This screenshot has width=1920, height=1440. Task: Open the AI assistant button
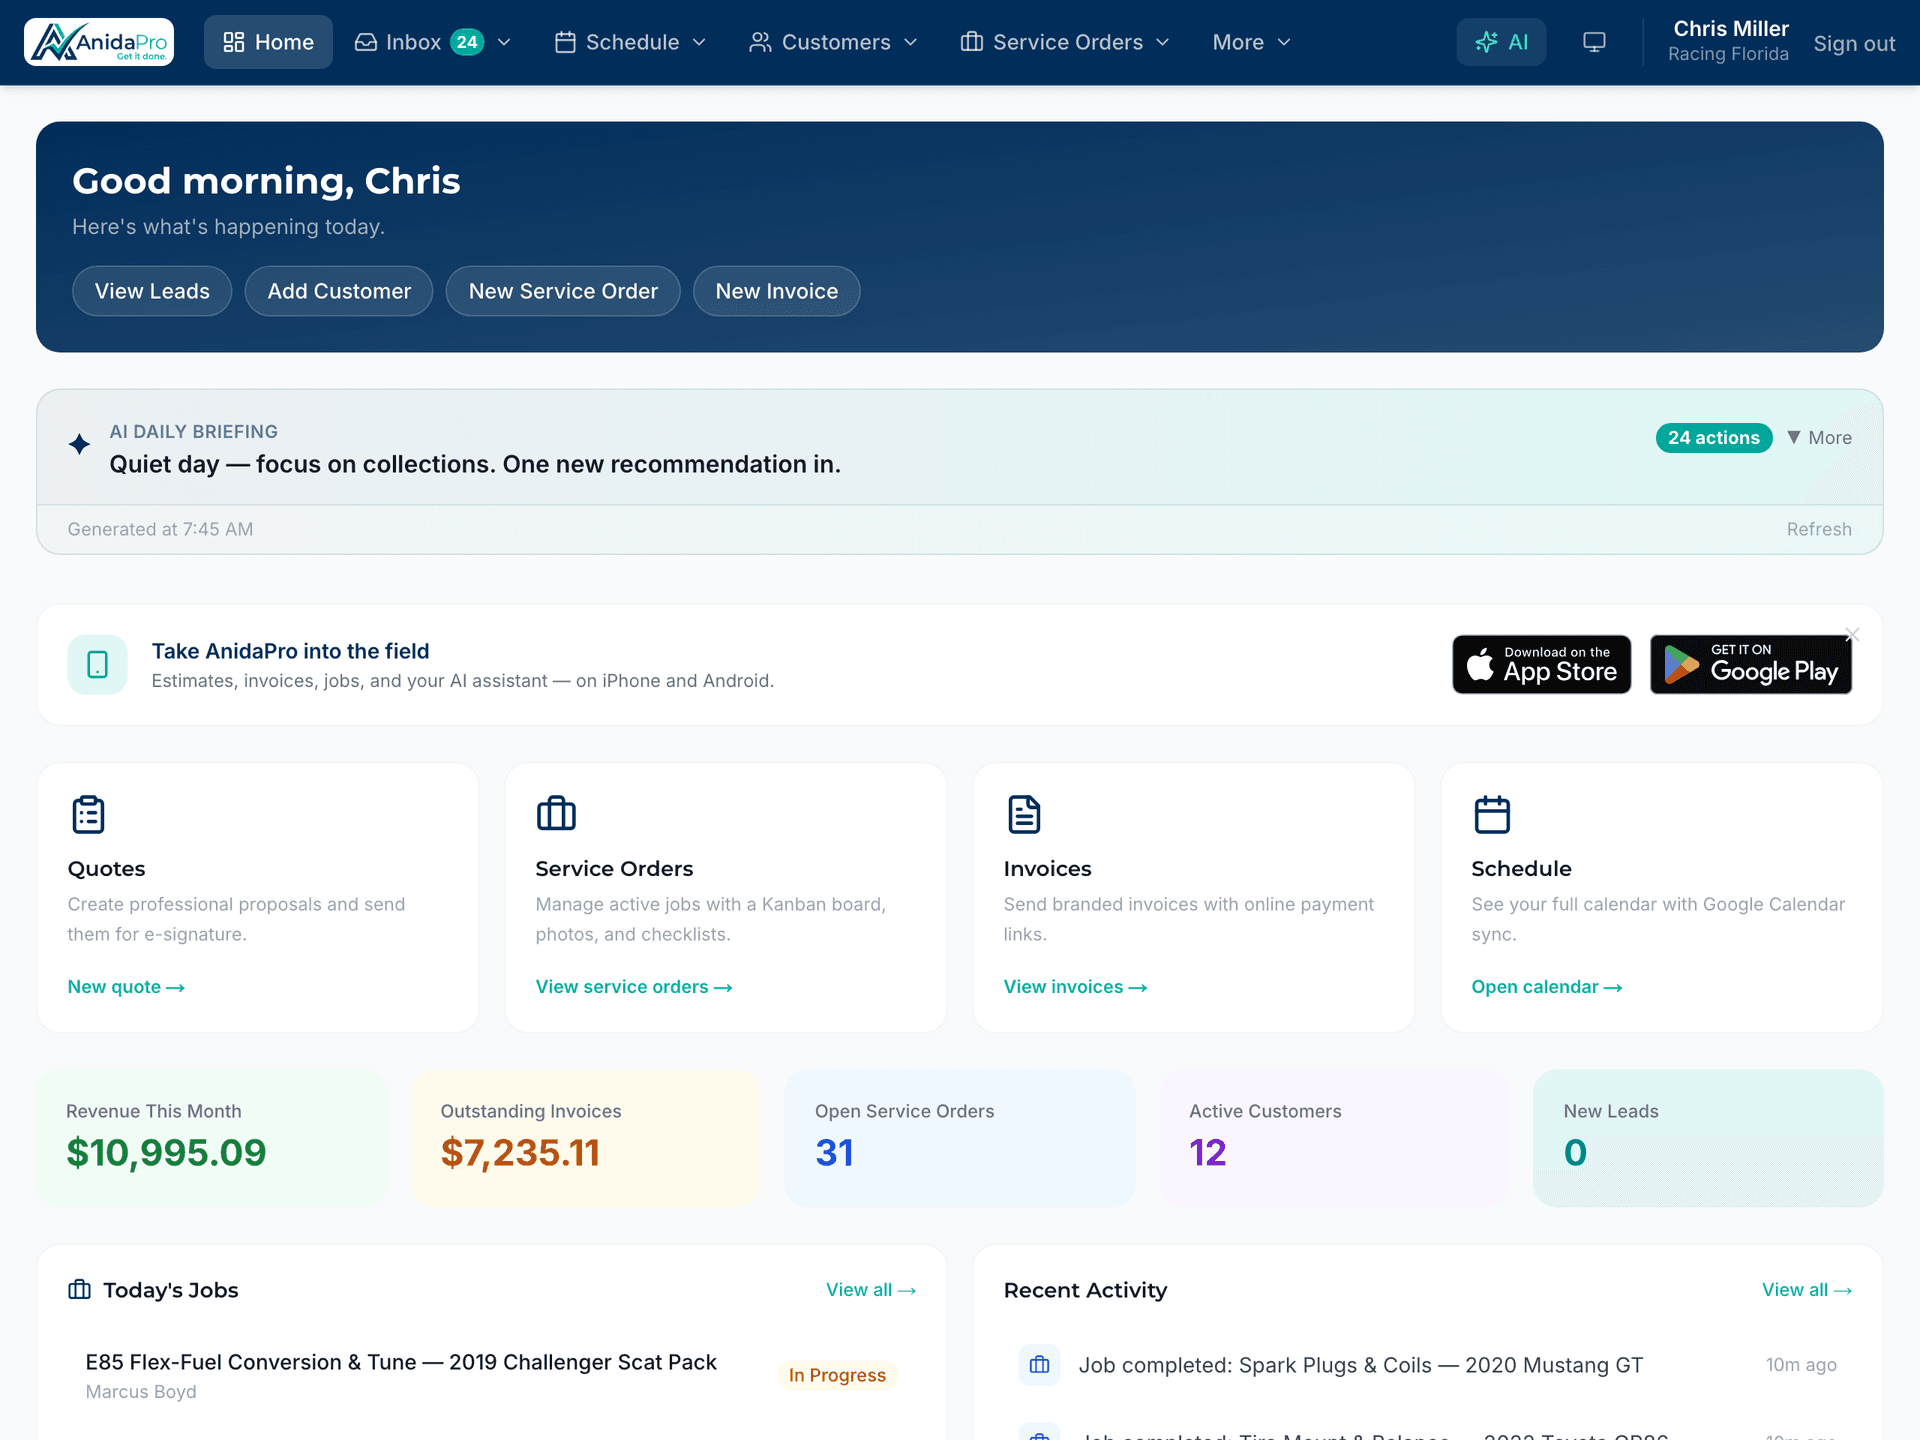point(1501,42)
